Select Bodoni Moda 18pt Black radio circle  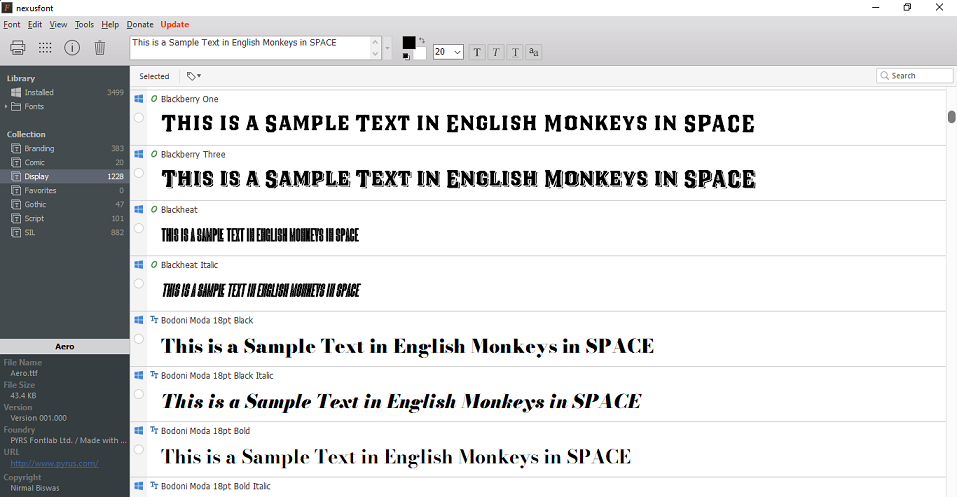click(139, 338)
